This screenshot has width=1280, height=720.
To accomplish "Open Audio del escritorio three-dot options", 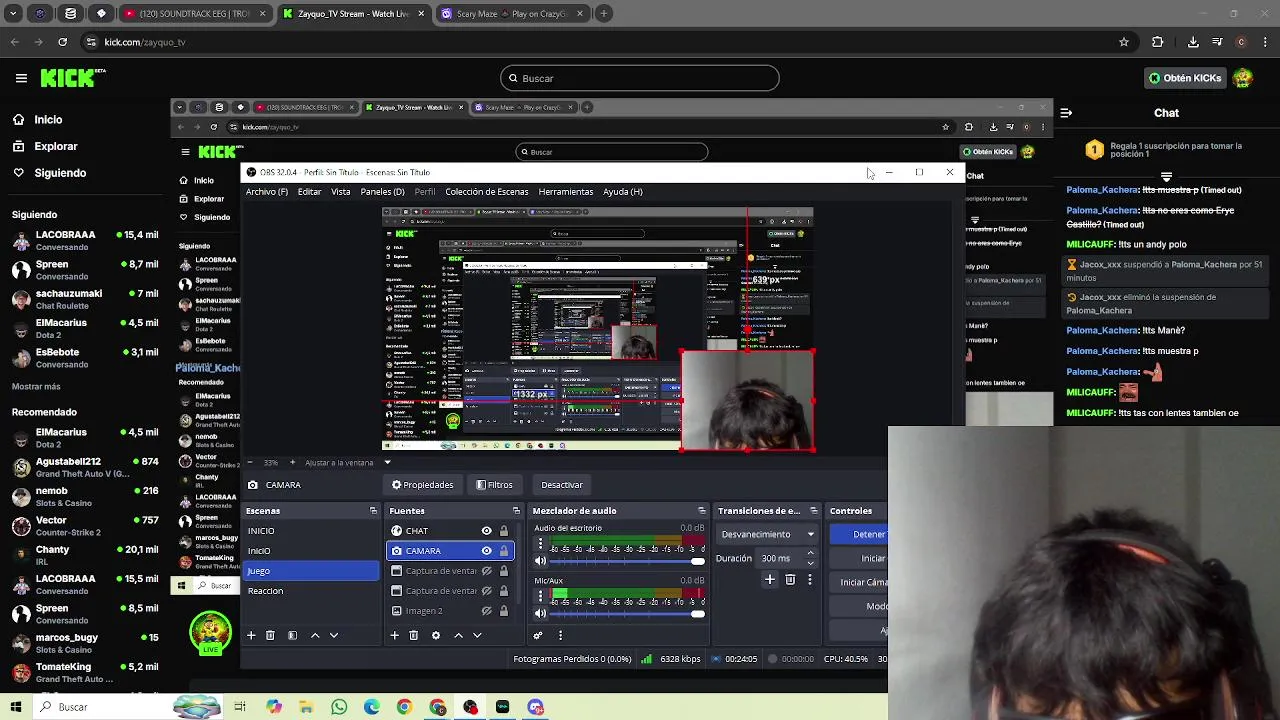I will (541, 544).
